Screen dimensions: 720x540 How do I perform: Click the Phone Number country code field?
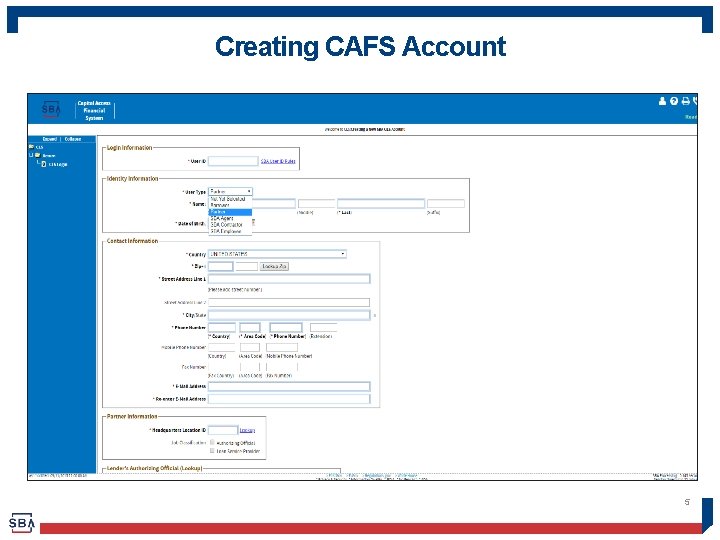(x=222, y=327)
